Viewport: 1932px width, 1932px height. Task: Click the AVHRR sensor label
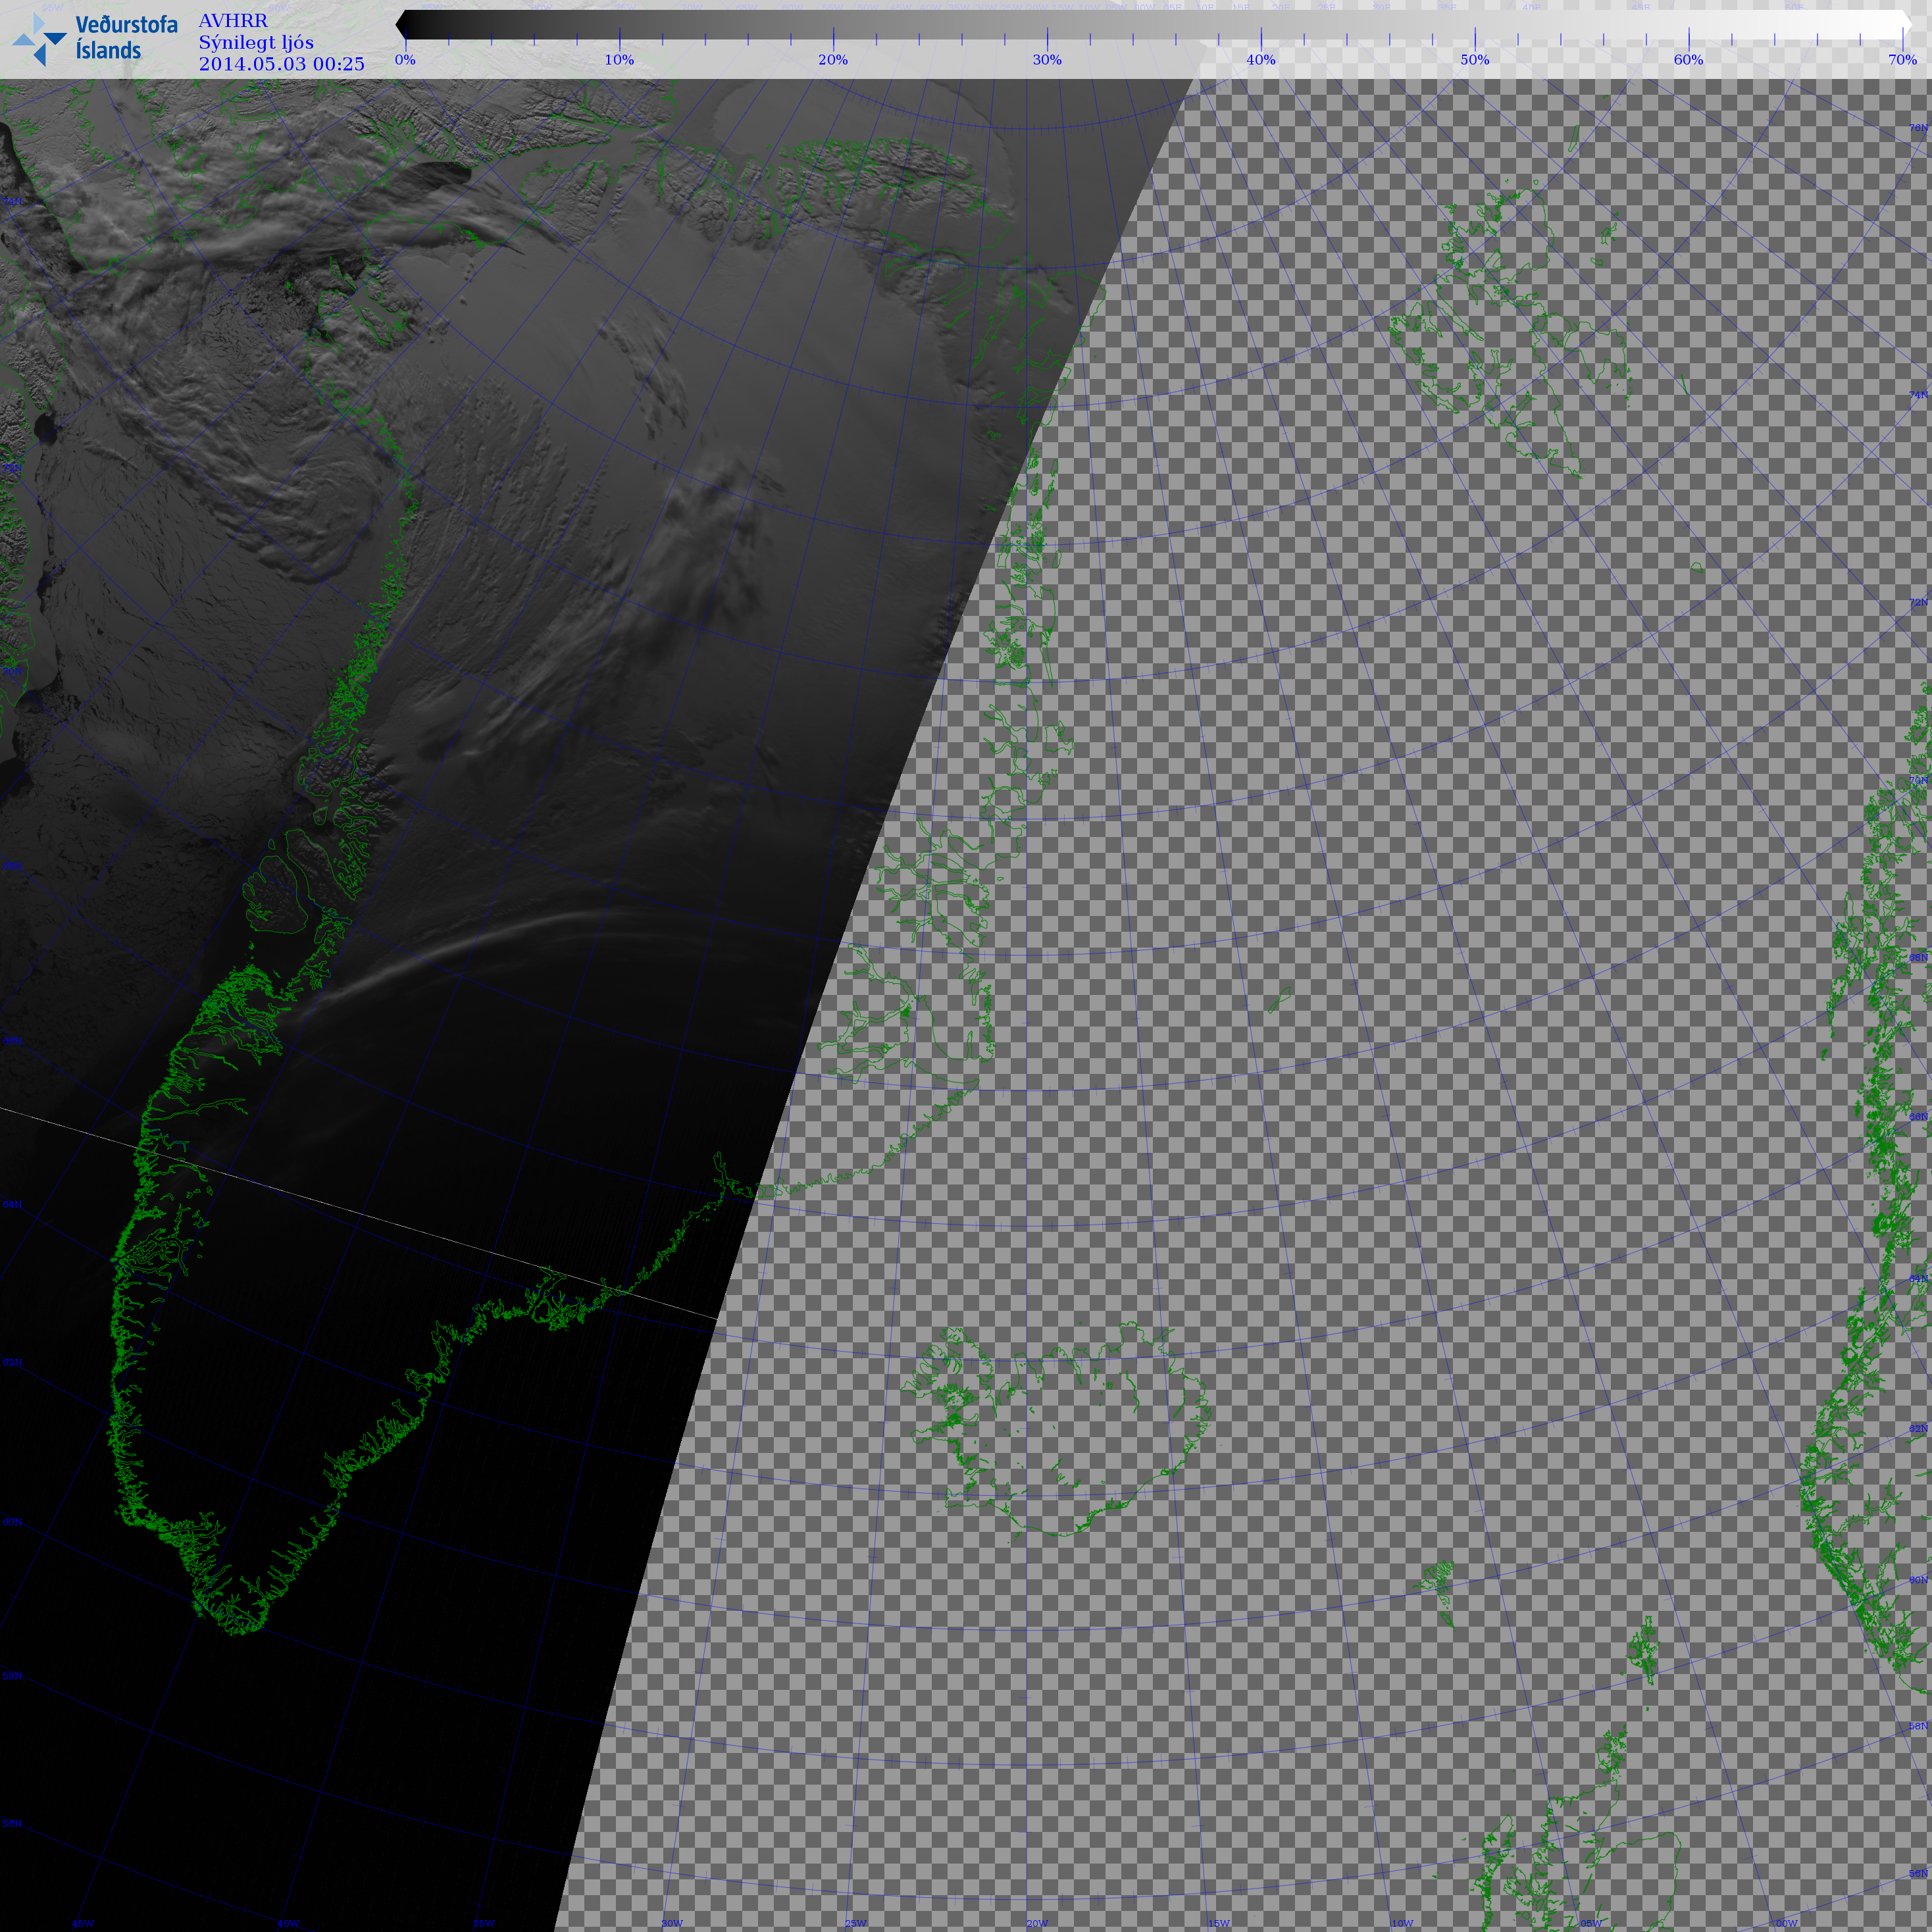233,21
